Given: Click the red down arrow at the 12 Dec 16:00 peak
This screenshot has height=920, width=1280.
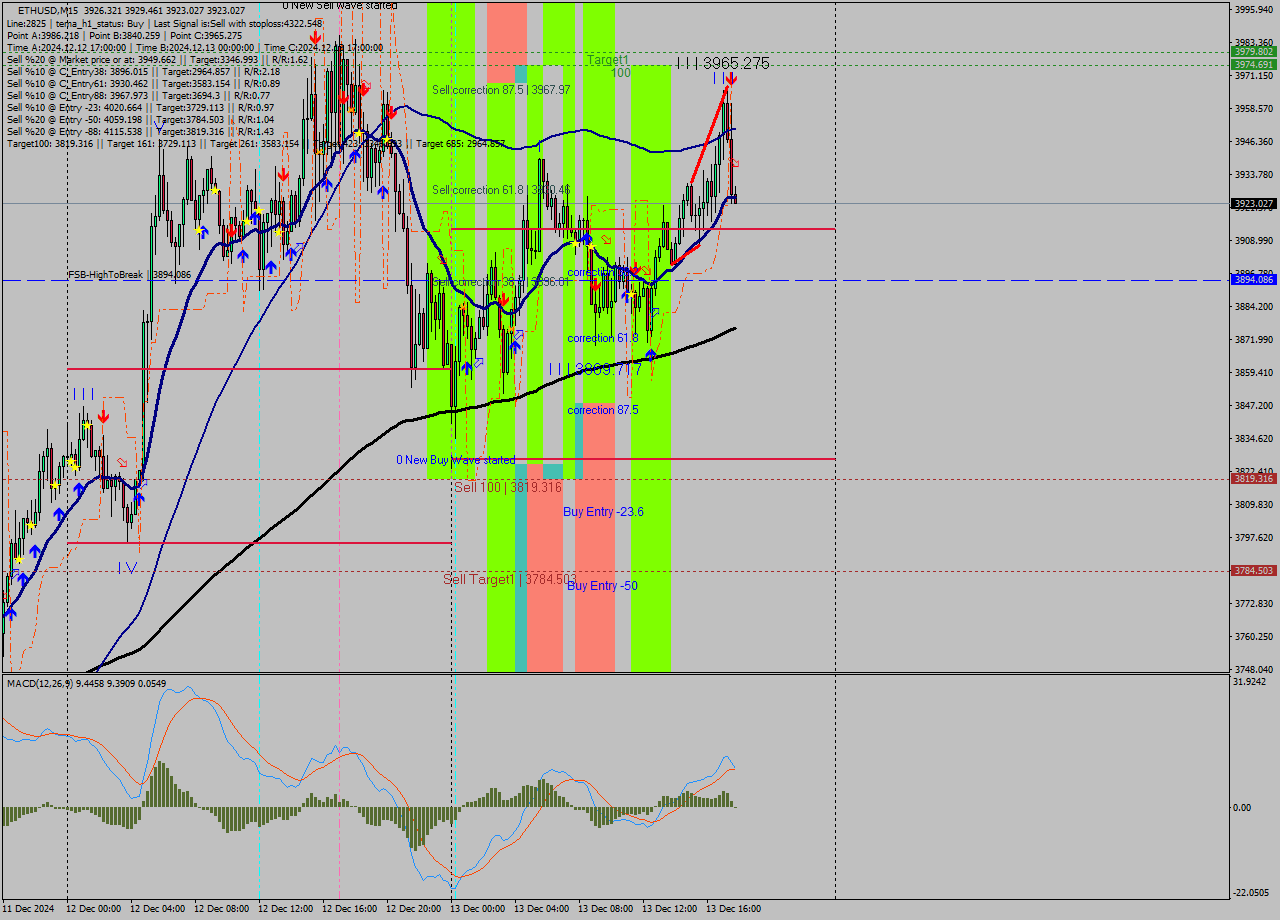Looking at the screenshot, I should point(343,99).
